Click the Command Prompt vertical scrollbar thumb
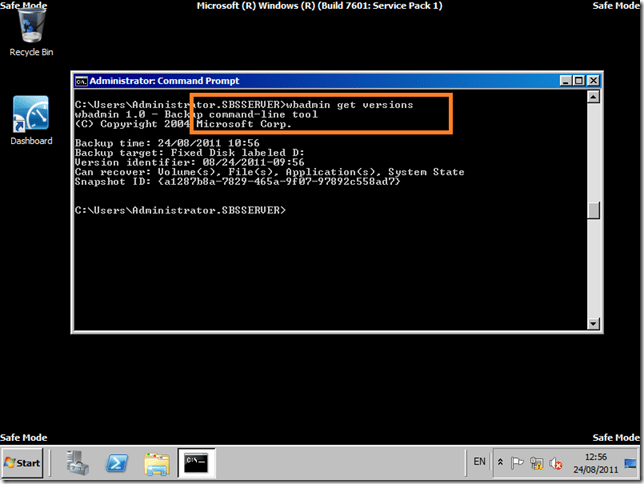The width and height of the screenshot is (644, 484). [x=594, y=210]
